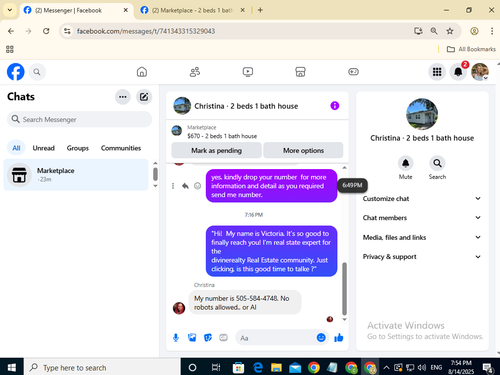The image size is (500, 375).
Task: Open the All Bookmarks folder
Action: (x=471, y=49)
